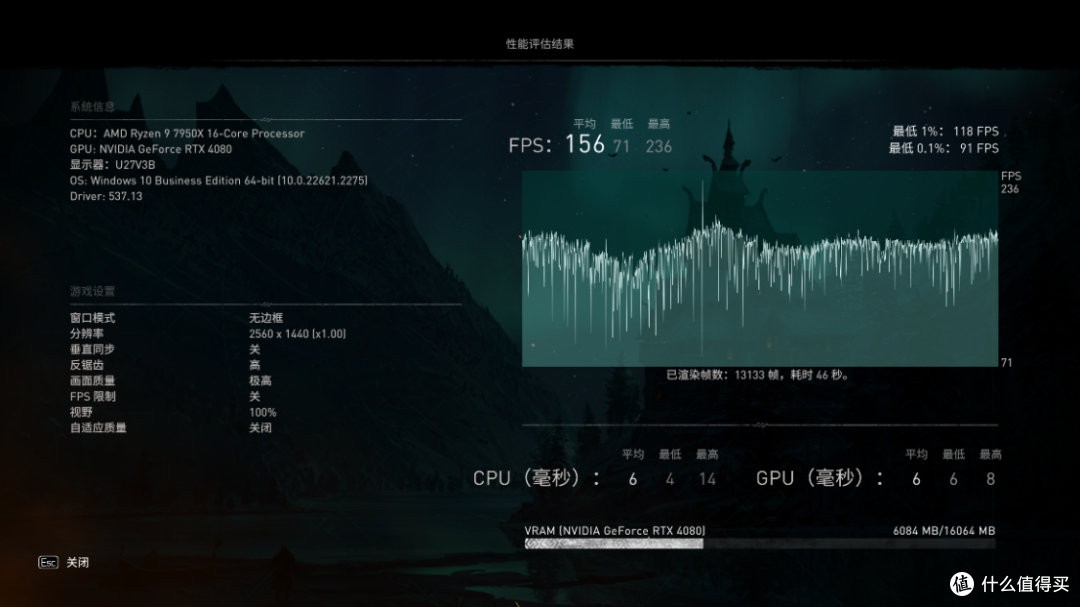Click the Esc key icon
The image size is (1080, 607).
(x=48, y=563)
